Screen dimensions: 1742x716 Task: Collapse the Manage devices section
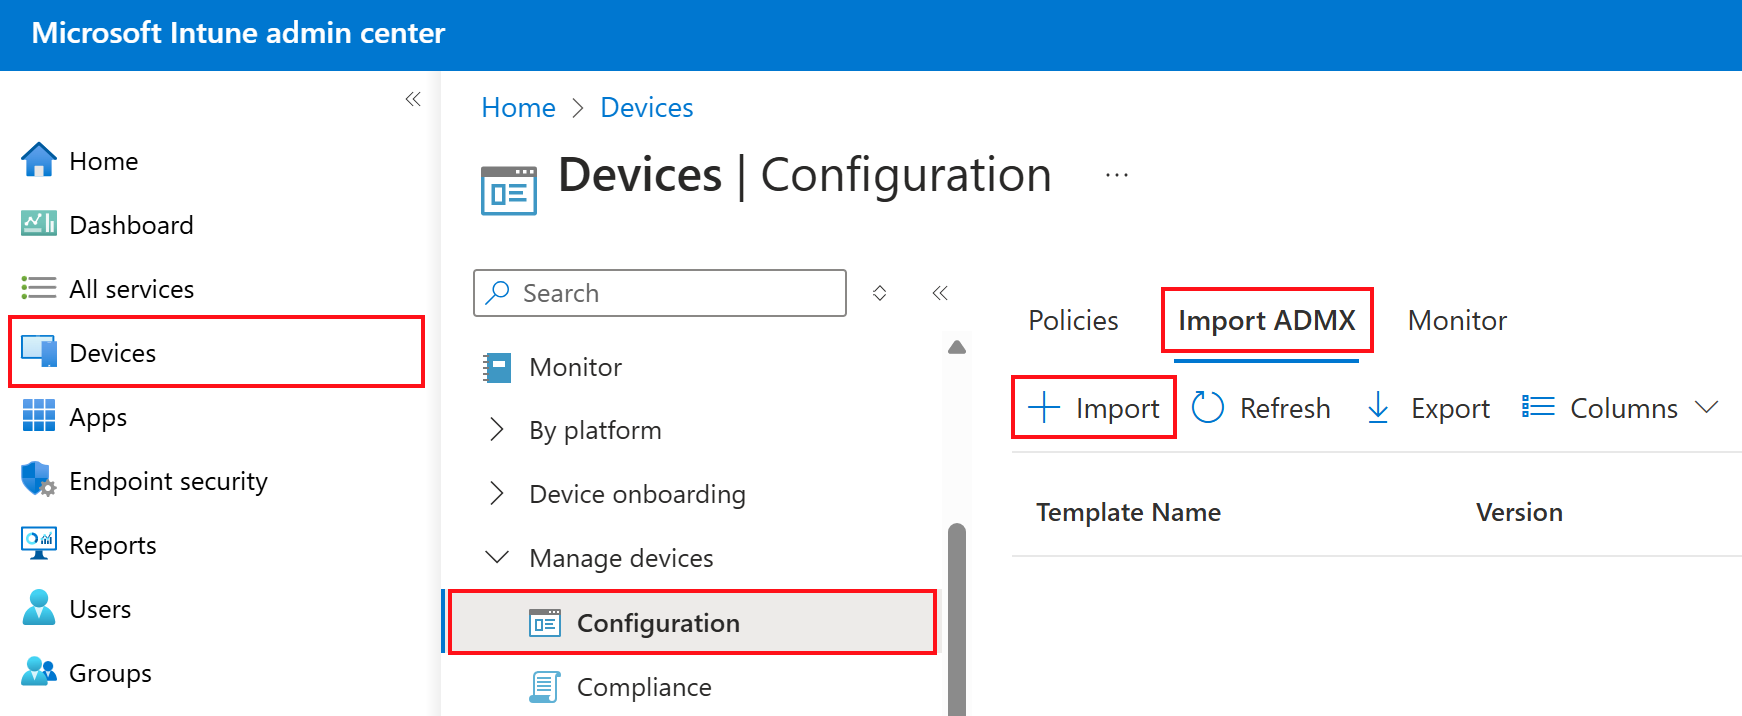[497, 557]
